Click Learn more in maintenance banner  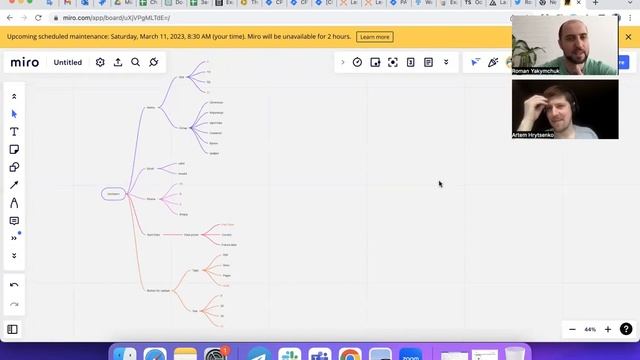375,37
